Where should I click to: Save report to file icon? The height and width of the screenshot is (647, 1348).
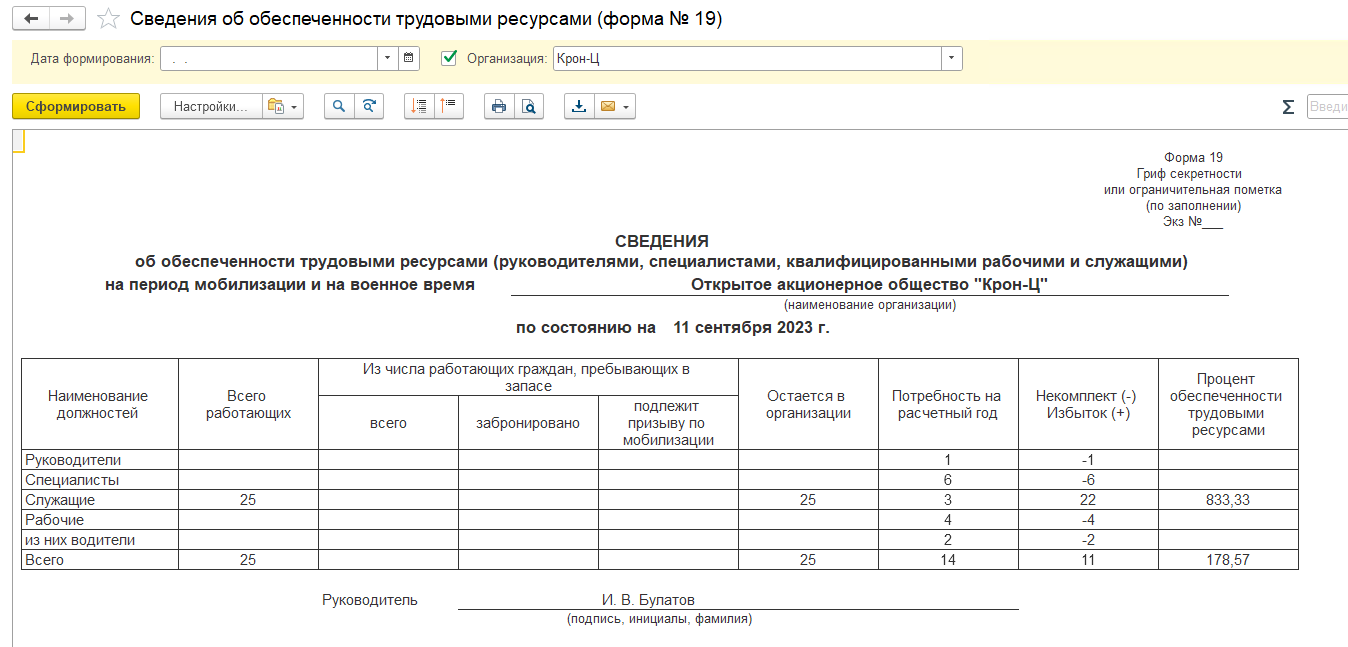[x=579, y=107]
